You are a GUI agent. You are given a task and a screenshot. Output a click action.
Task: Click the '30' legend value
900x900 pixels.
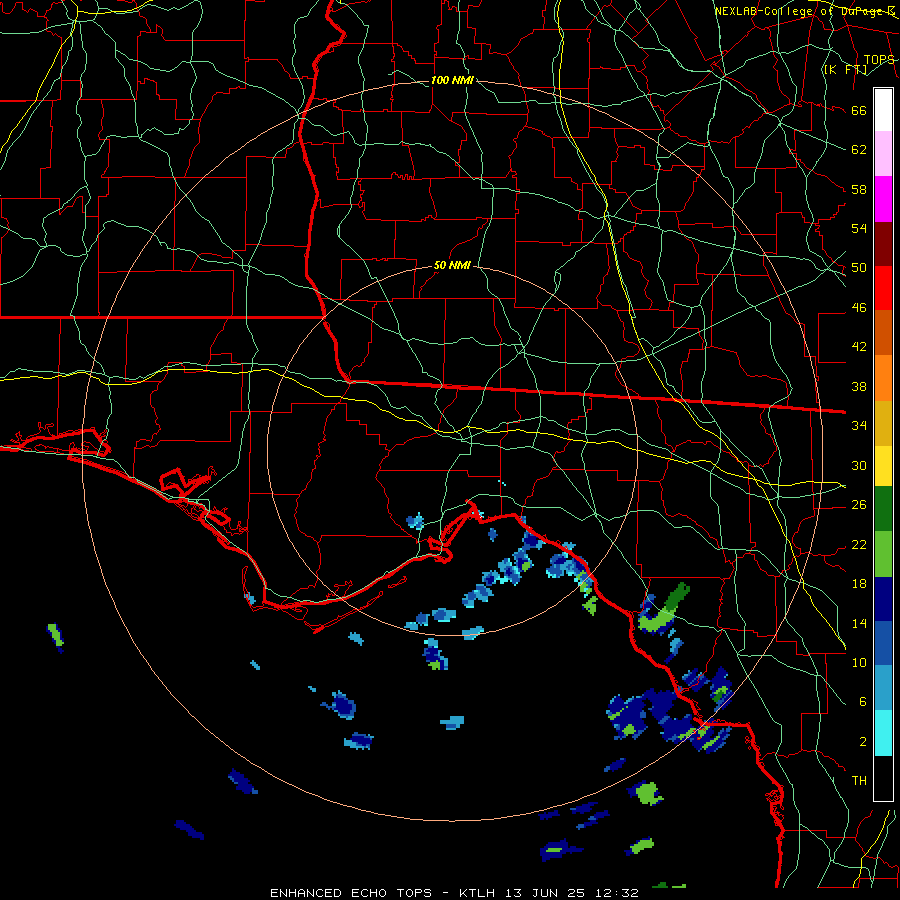point(859,465)
